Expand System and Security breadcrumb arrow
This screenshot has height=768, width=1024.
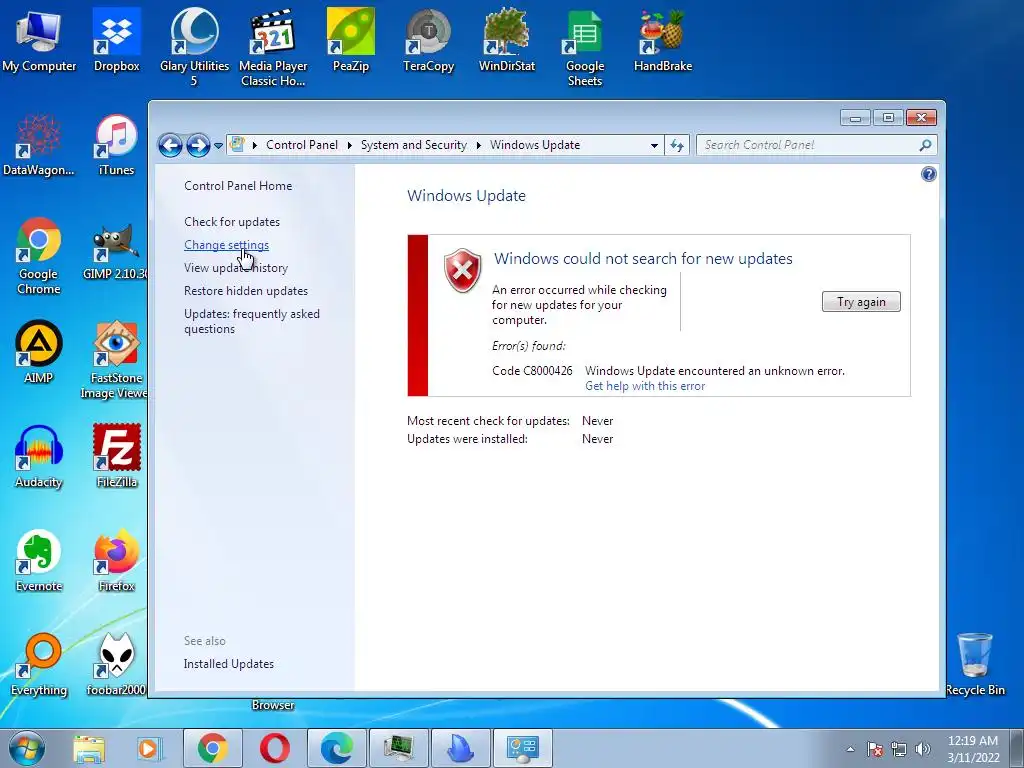[x=479, y=145]
